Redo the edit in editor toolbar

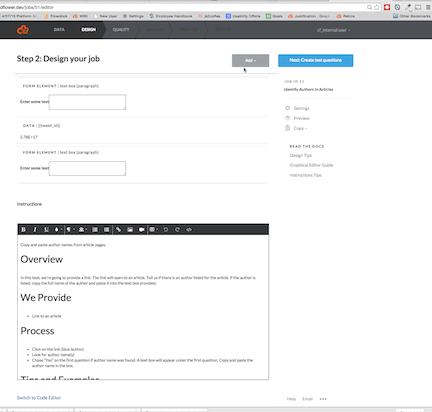(177, 229)
